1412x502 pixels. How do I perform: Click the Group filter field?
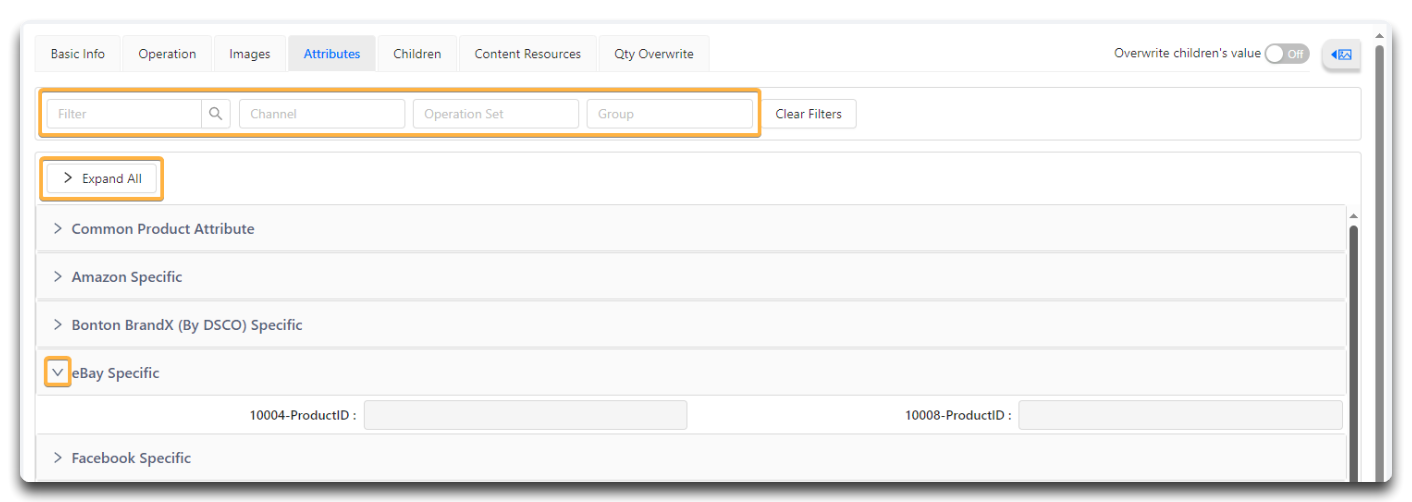[x=670, y=114]
